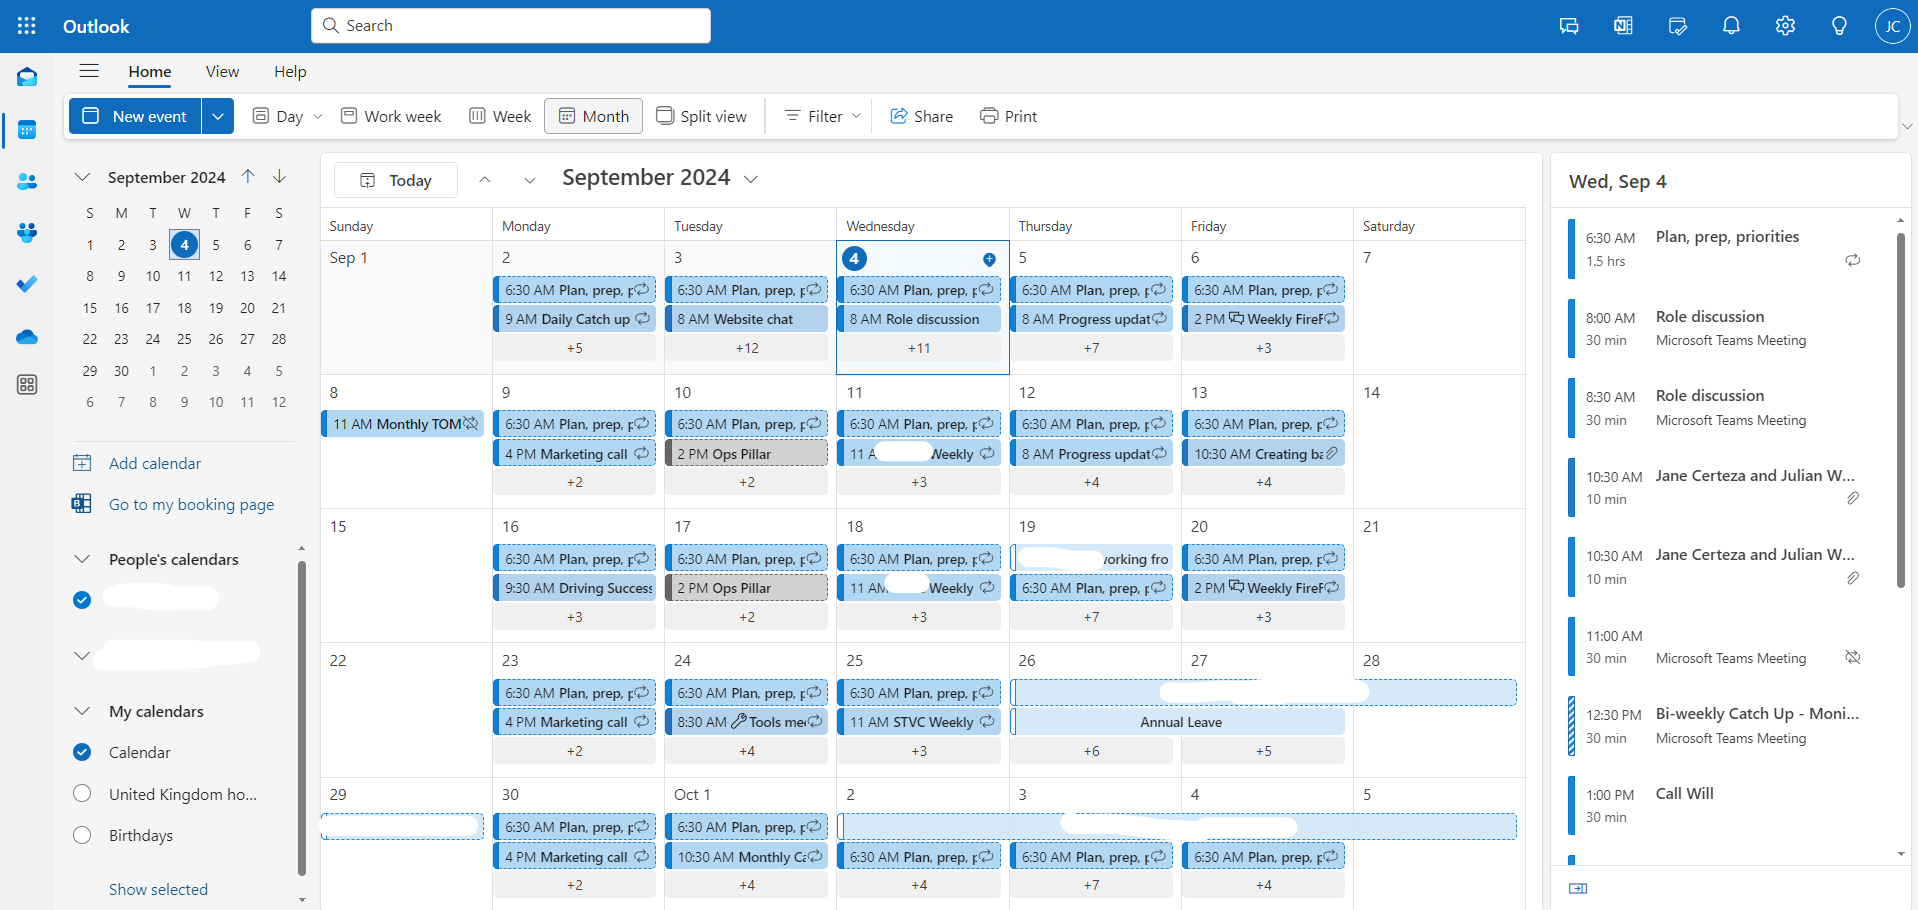Open the Calendar app in the sidebar
The image size is (1918, 910).
[x=27, y=130]
